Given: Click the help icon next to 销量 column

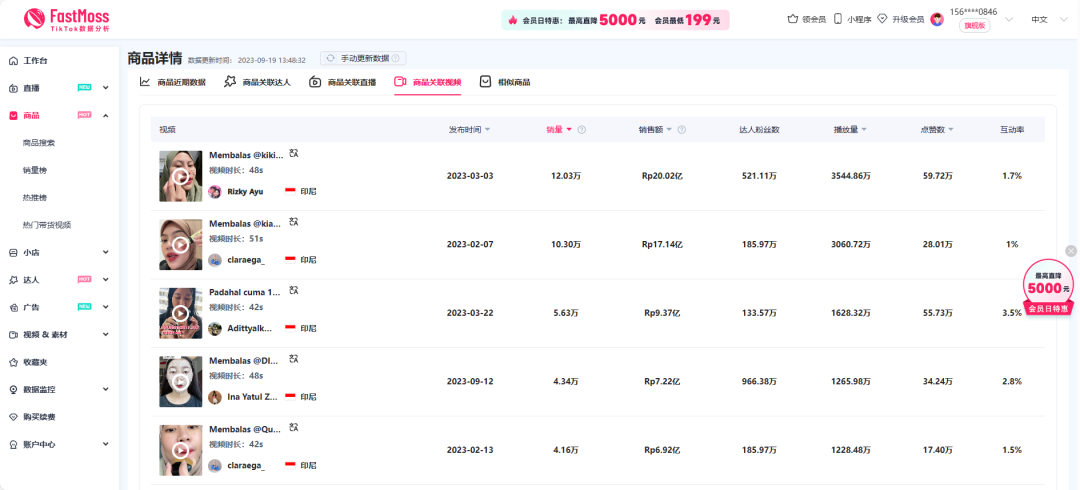Looking at the screenshot, I should click(x=582, y=130).
